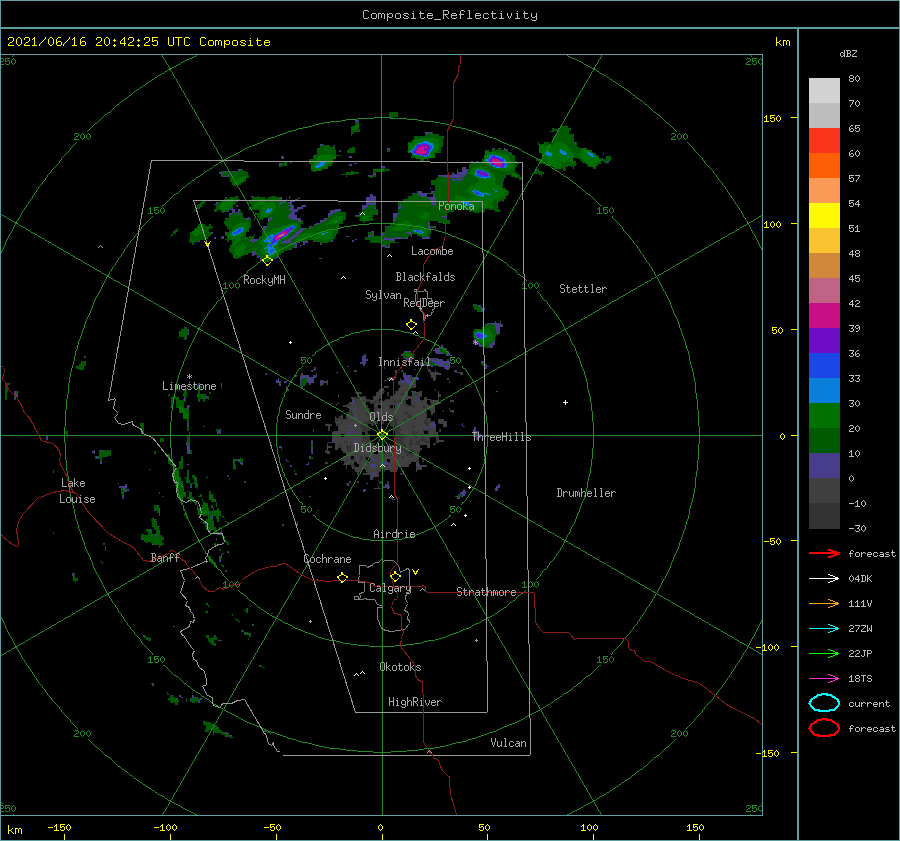This screenshot has width=900, height=841.
Task: Click the Banff town label
Action: coord(165,557)
